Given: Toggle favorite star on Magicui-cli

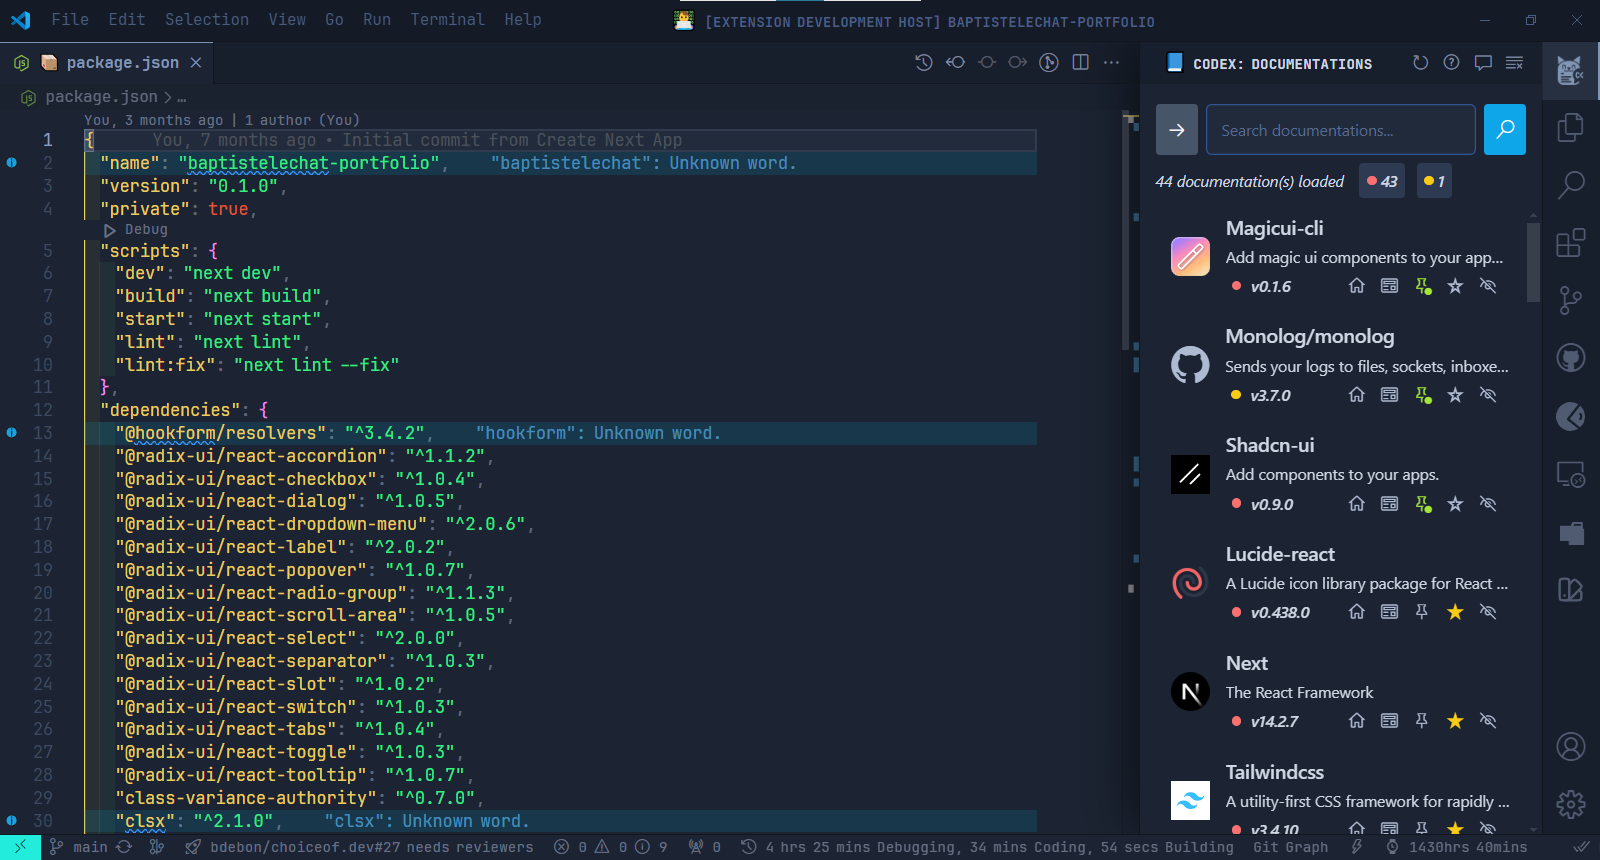Looking at the screenshot, I should click(x=1455, y=286).
